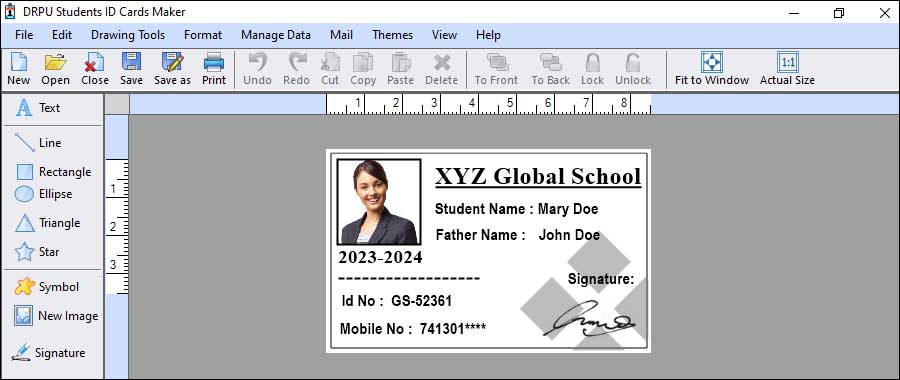The height and width of the screenshot is (380, 900).
Task: Send object To Back
Action: (x=550, y=69)
